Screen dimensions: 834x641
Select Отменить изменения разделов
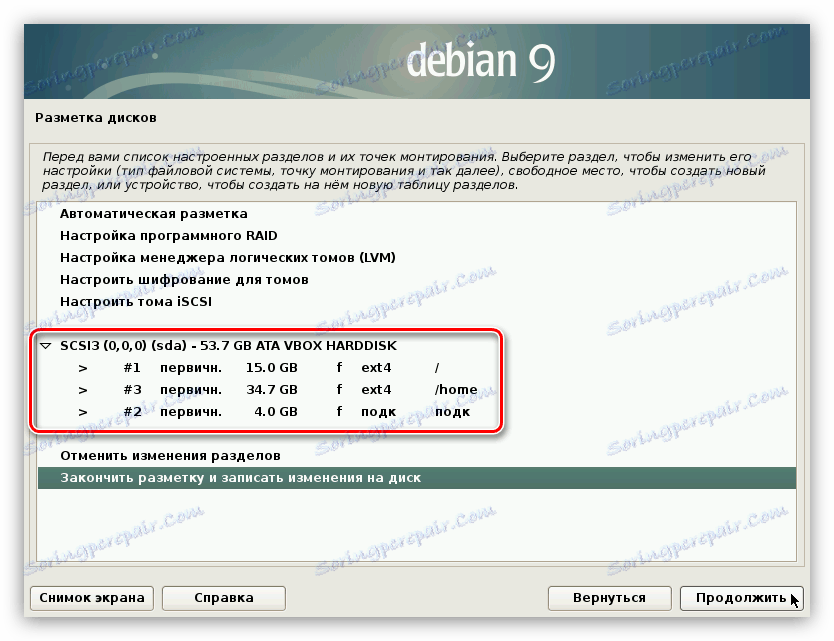point(170,456)
